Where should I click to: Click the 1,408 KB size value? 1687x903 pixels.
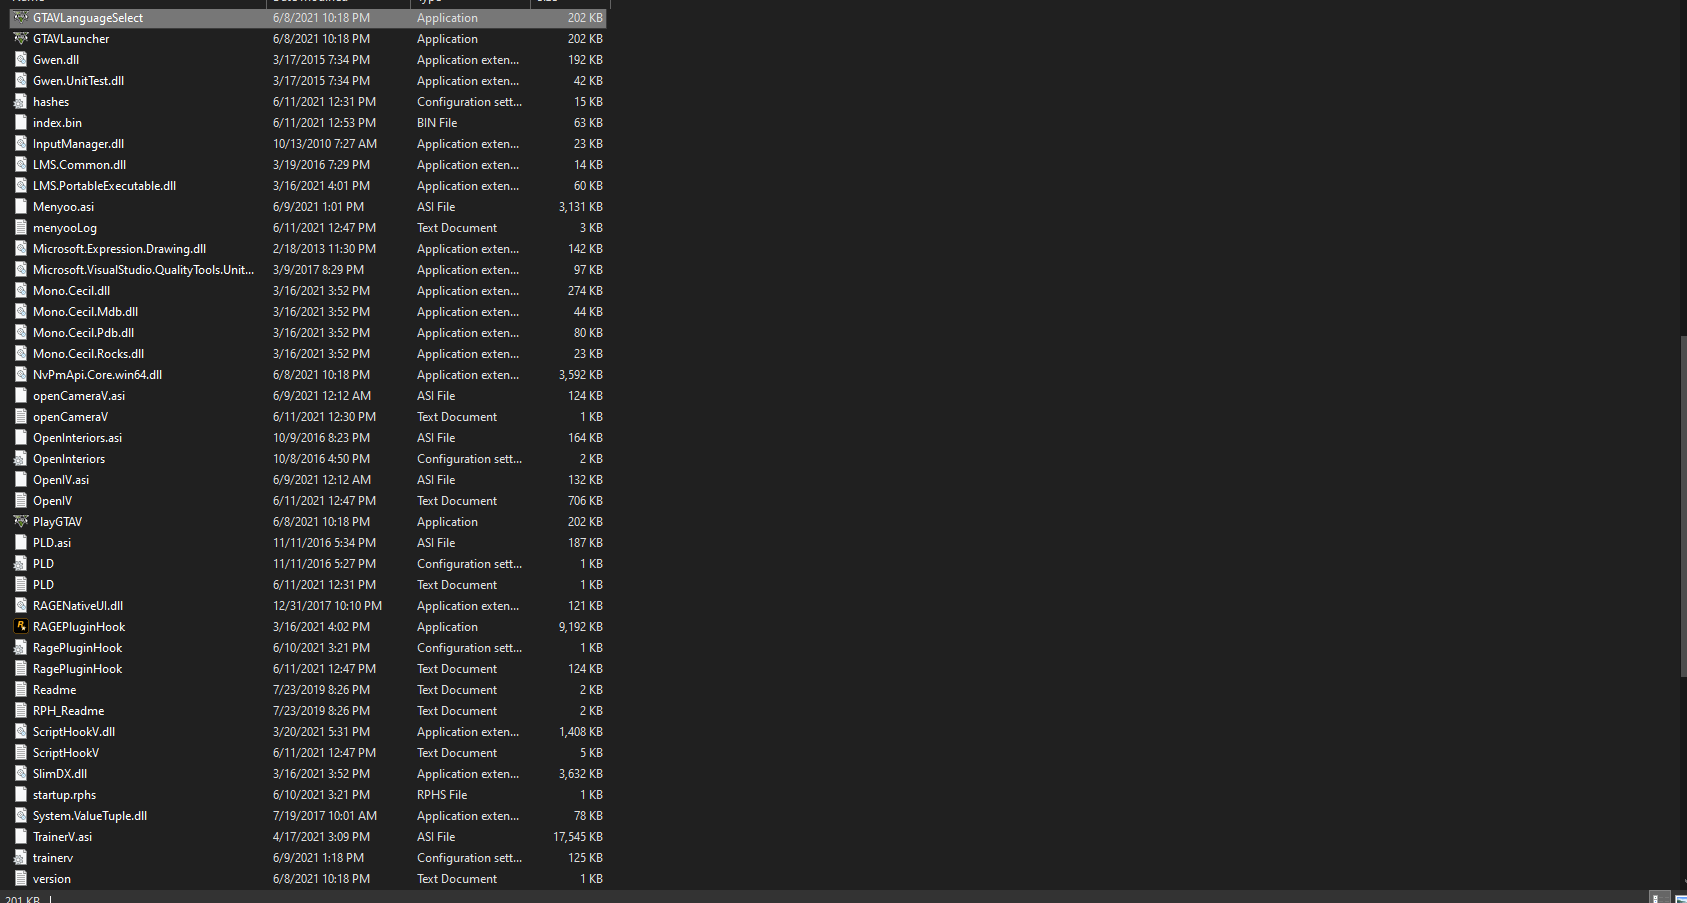coord(580,732)
